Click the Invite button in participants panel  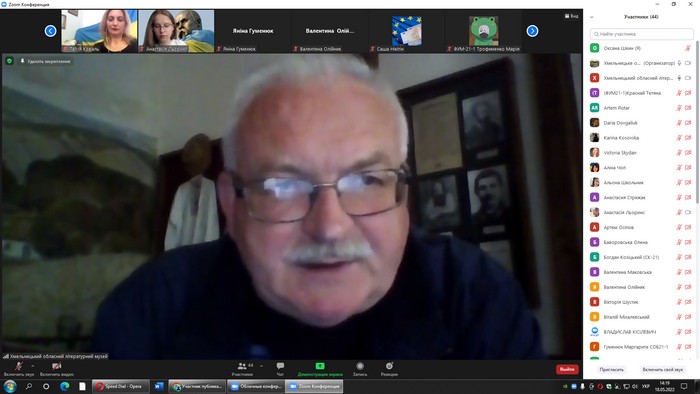tap(611, 369)
